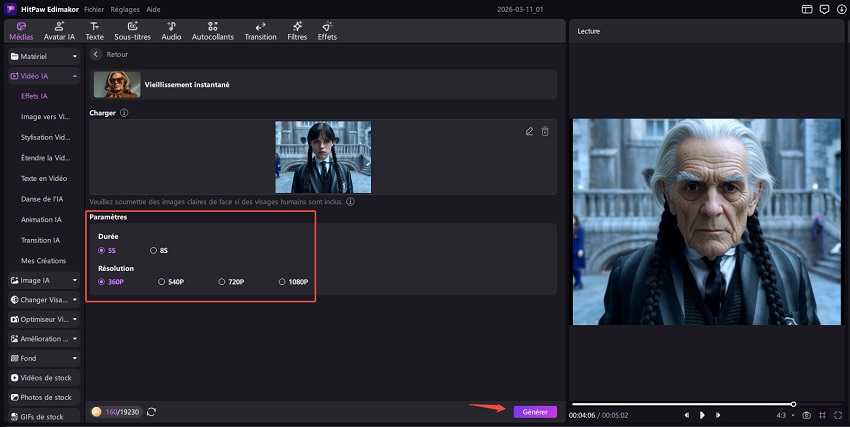This screenshot has width=850, height=427.
Task: Select Transition IA item
Action: (x=40, y=240)
